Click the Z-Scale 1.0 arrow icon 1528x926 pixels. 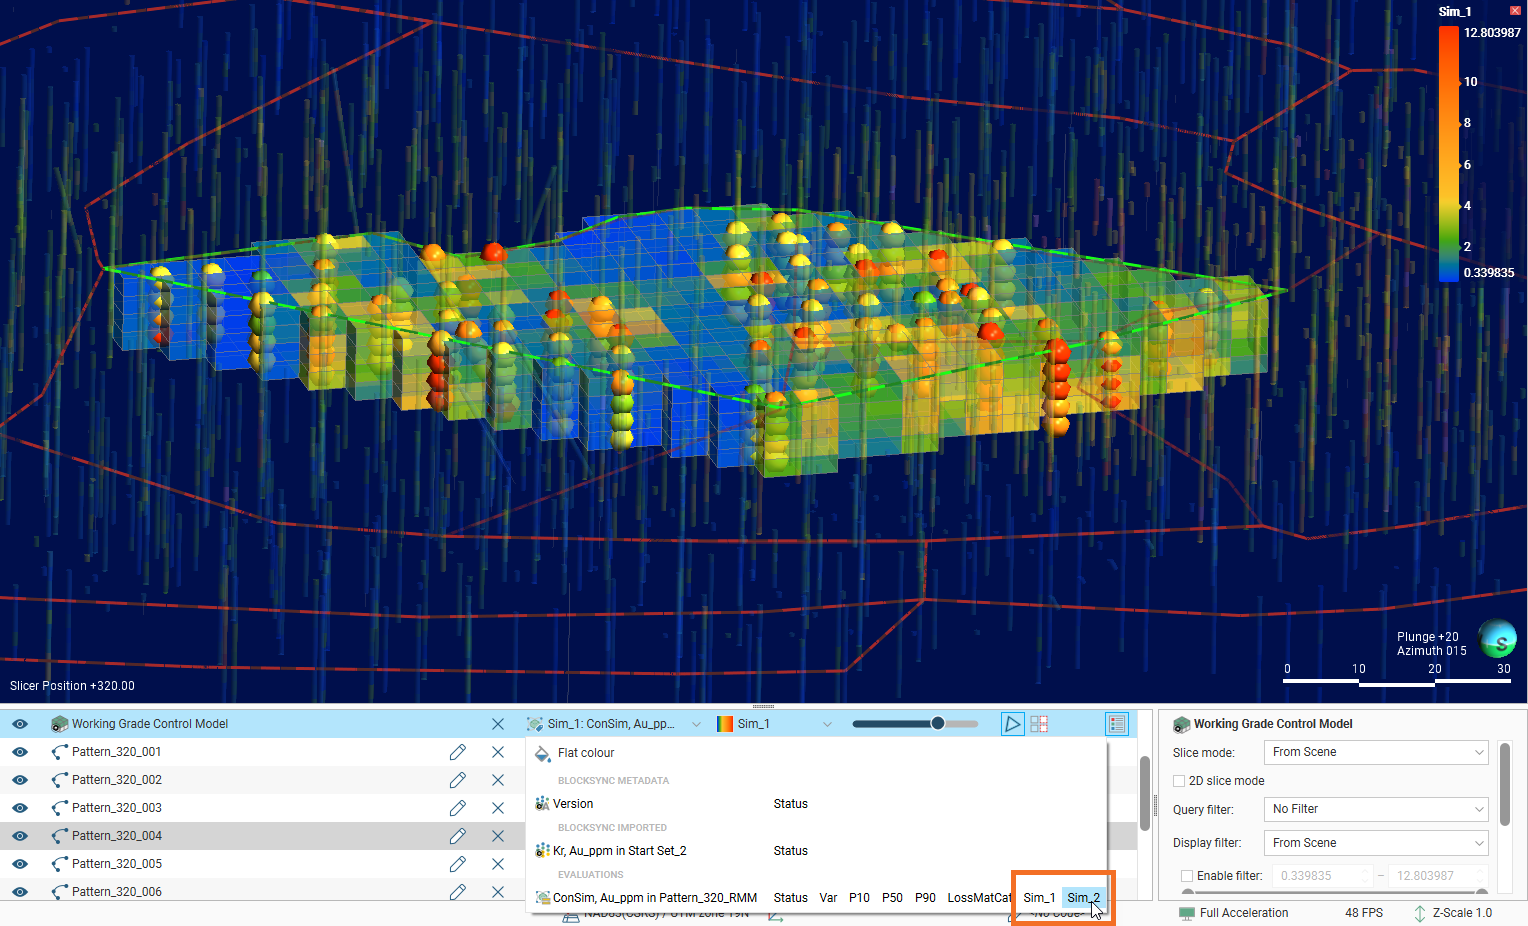pyautogui.click(x=1419, y=913)
